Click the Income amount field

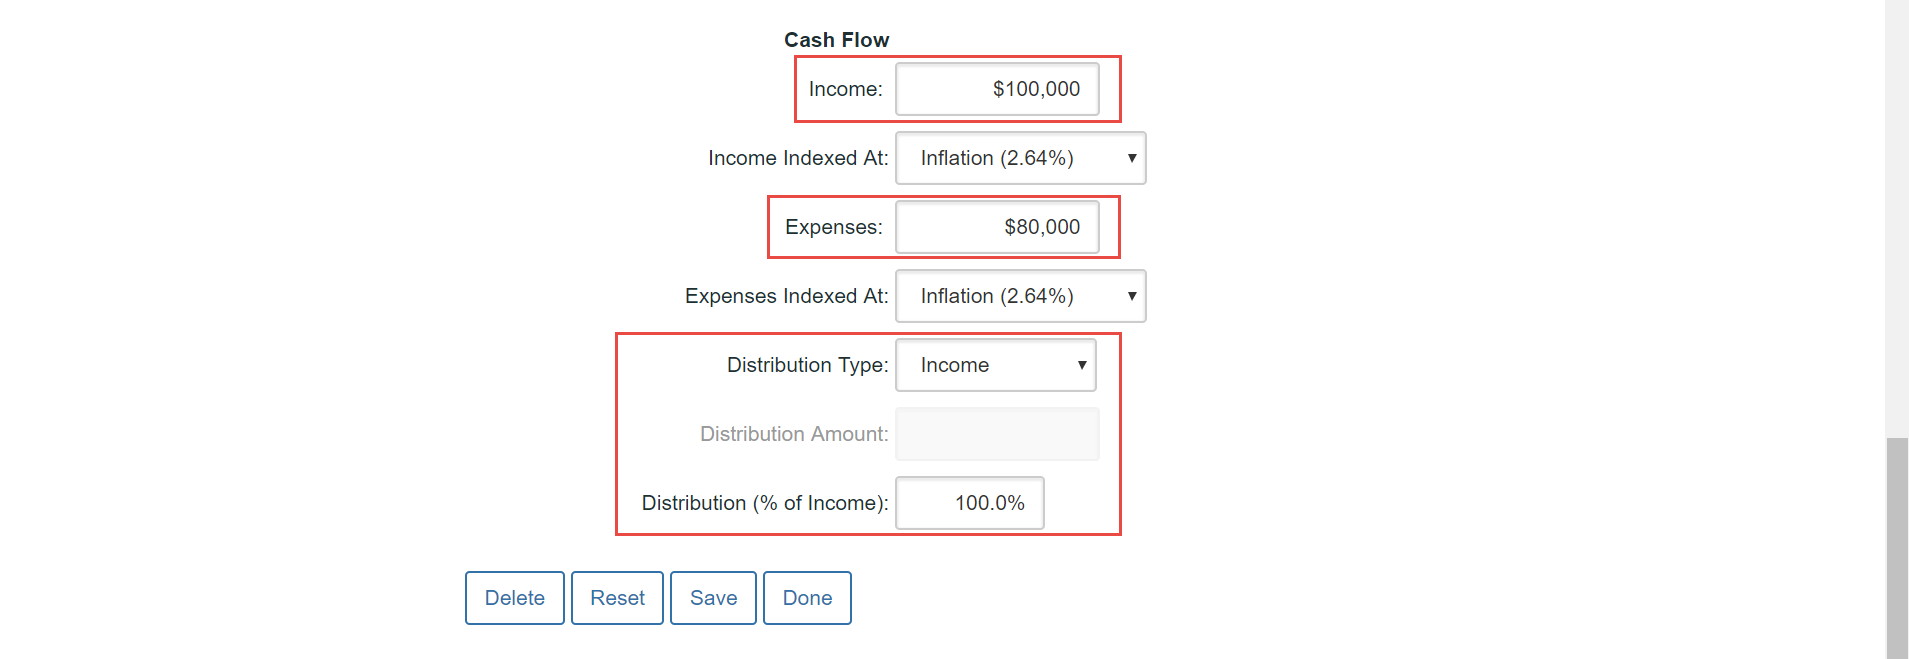point(997,89)
